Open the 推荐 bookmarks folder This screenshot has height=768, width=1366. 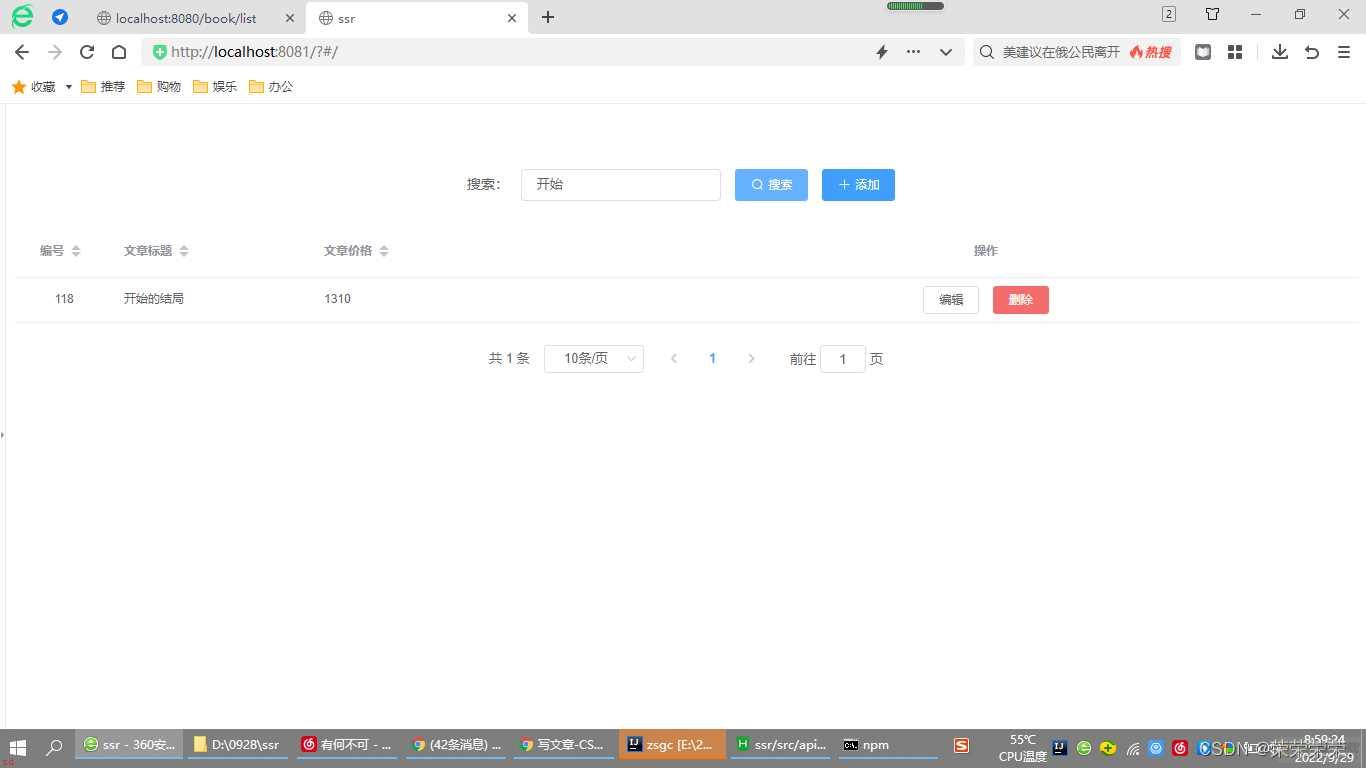103,87
